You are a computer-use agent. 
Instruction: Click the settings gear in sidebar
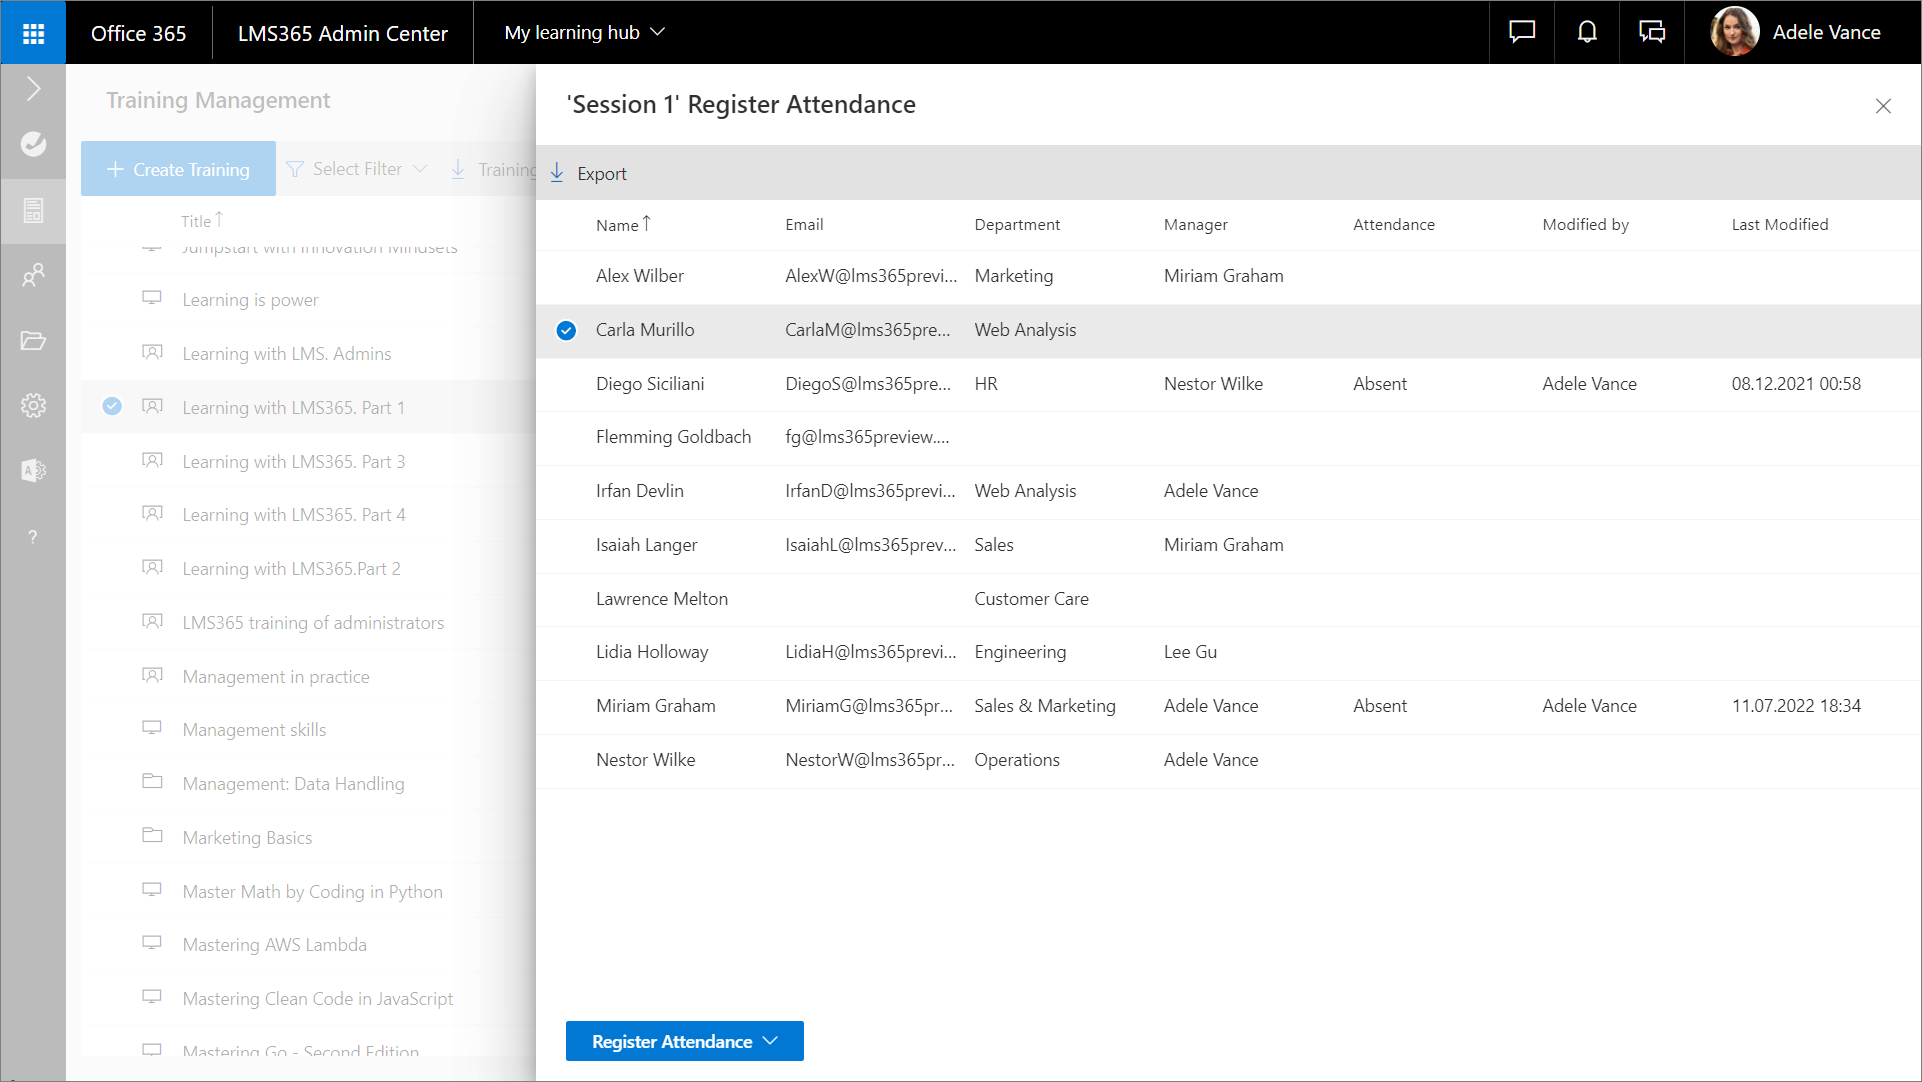[x=33, y=405]
